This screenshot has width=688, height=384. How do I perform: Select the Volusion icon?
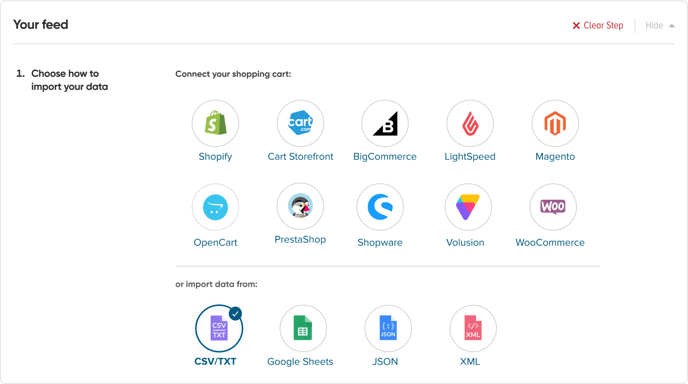pos(468,207)
